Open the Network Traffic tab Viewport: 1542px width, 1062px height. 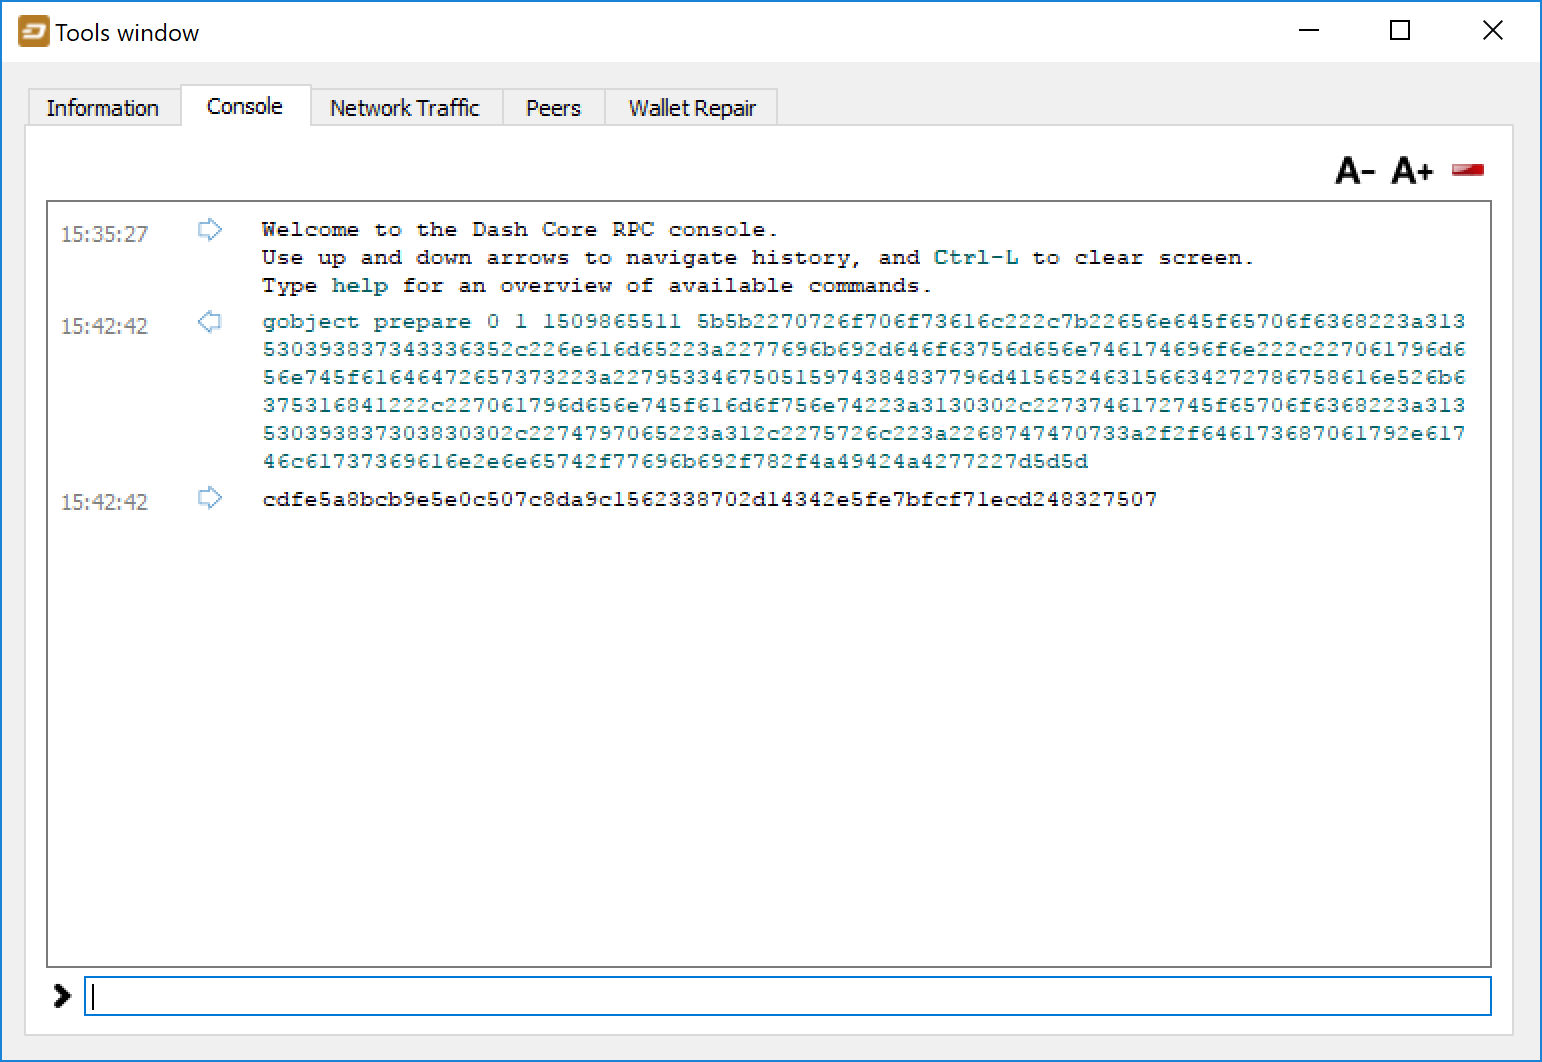404,108
